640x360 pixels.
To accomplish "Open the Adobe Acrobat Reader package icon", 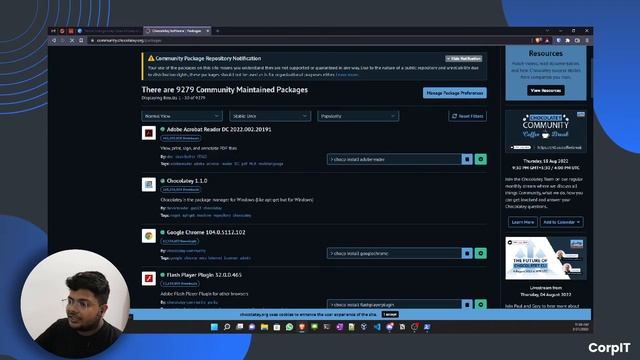I will click(x=149, y=133).
